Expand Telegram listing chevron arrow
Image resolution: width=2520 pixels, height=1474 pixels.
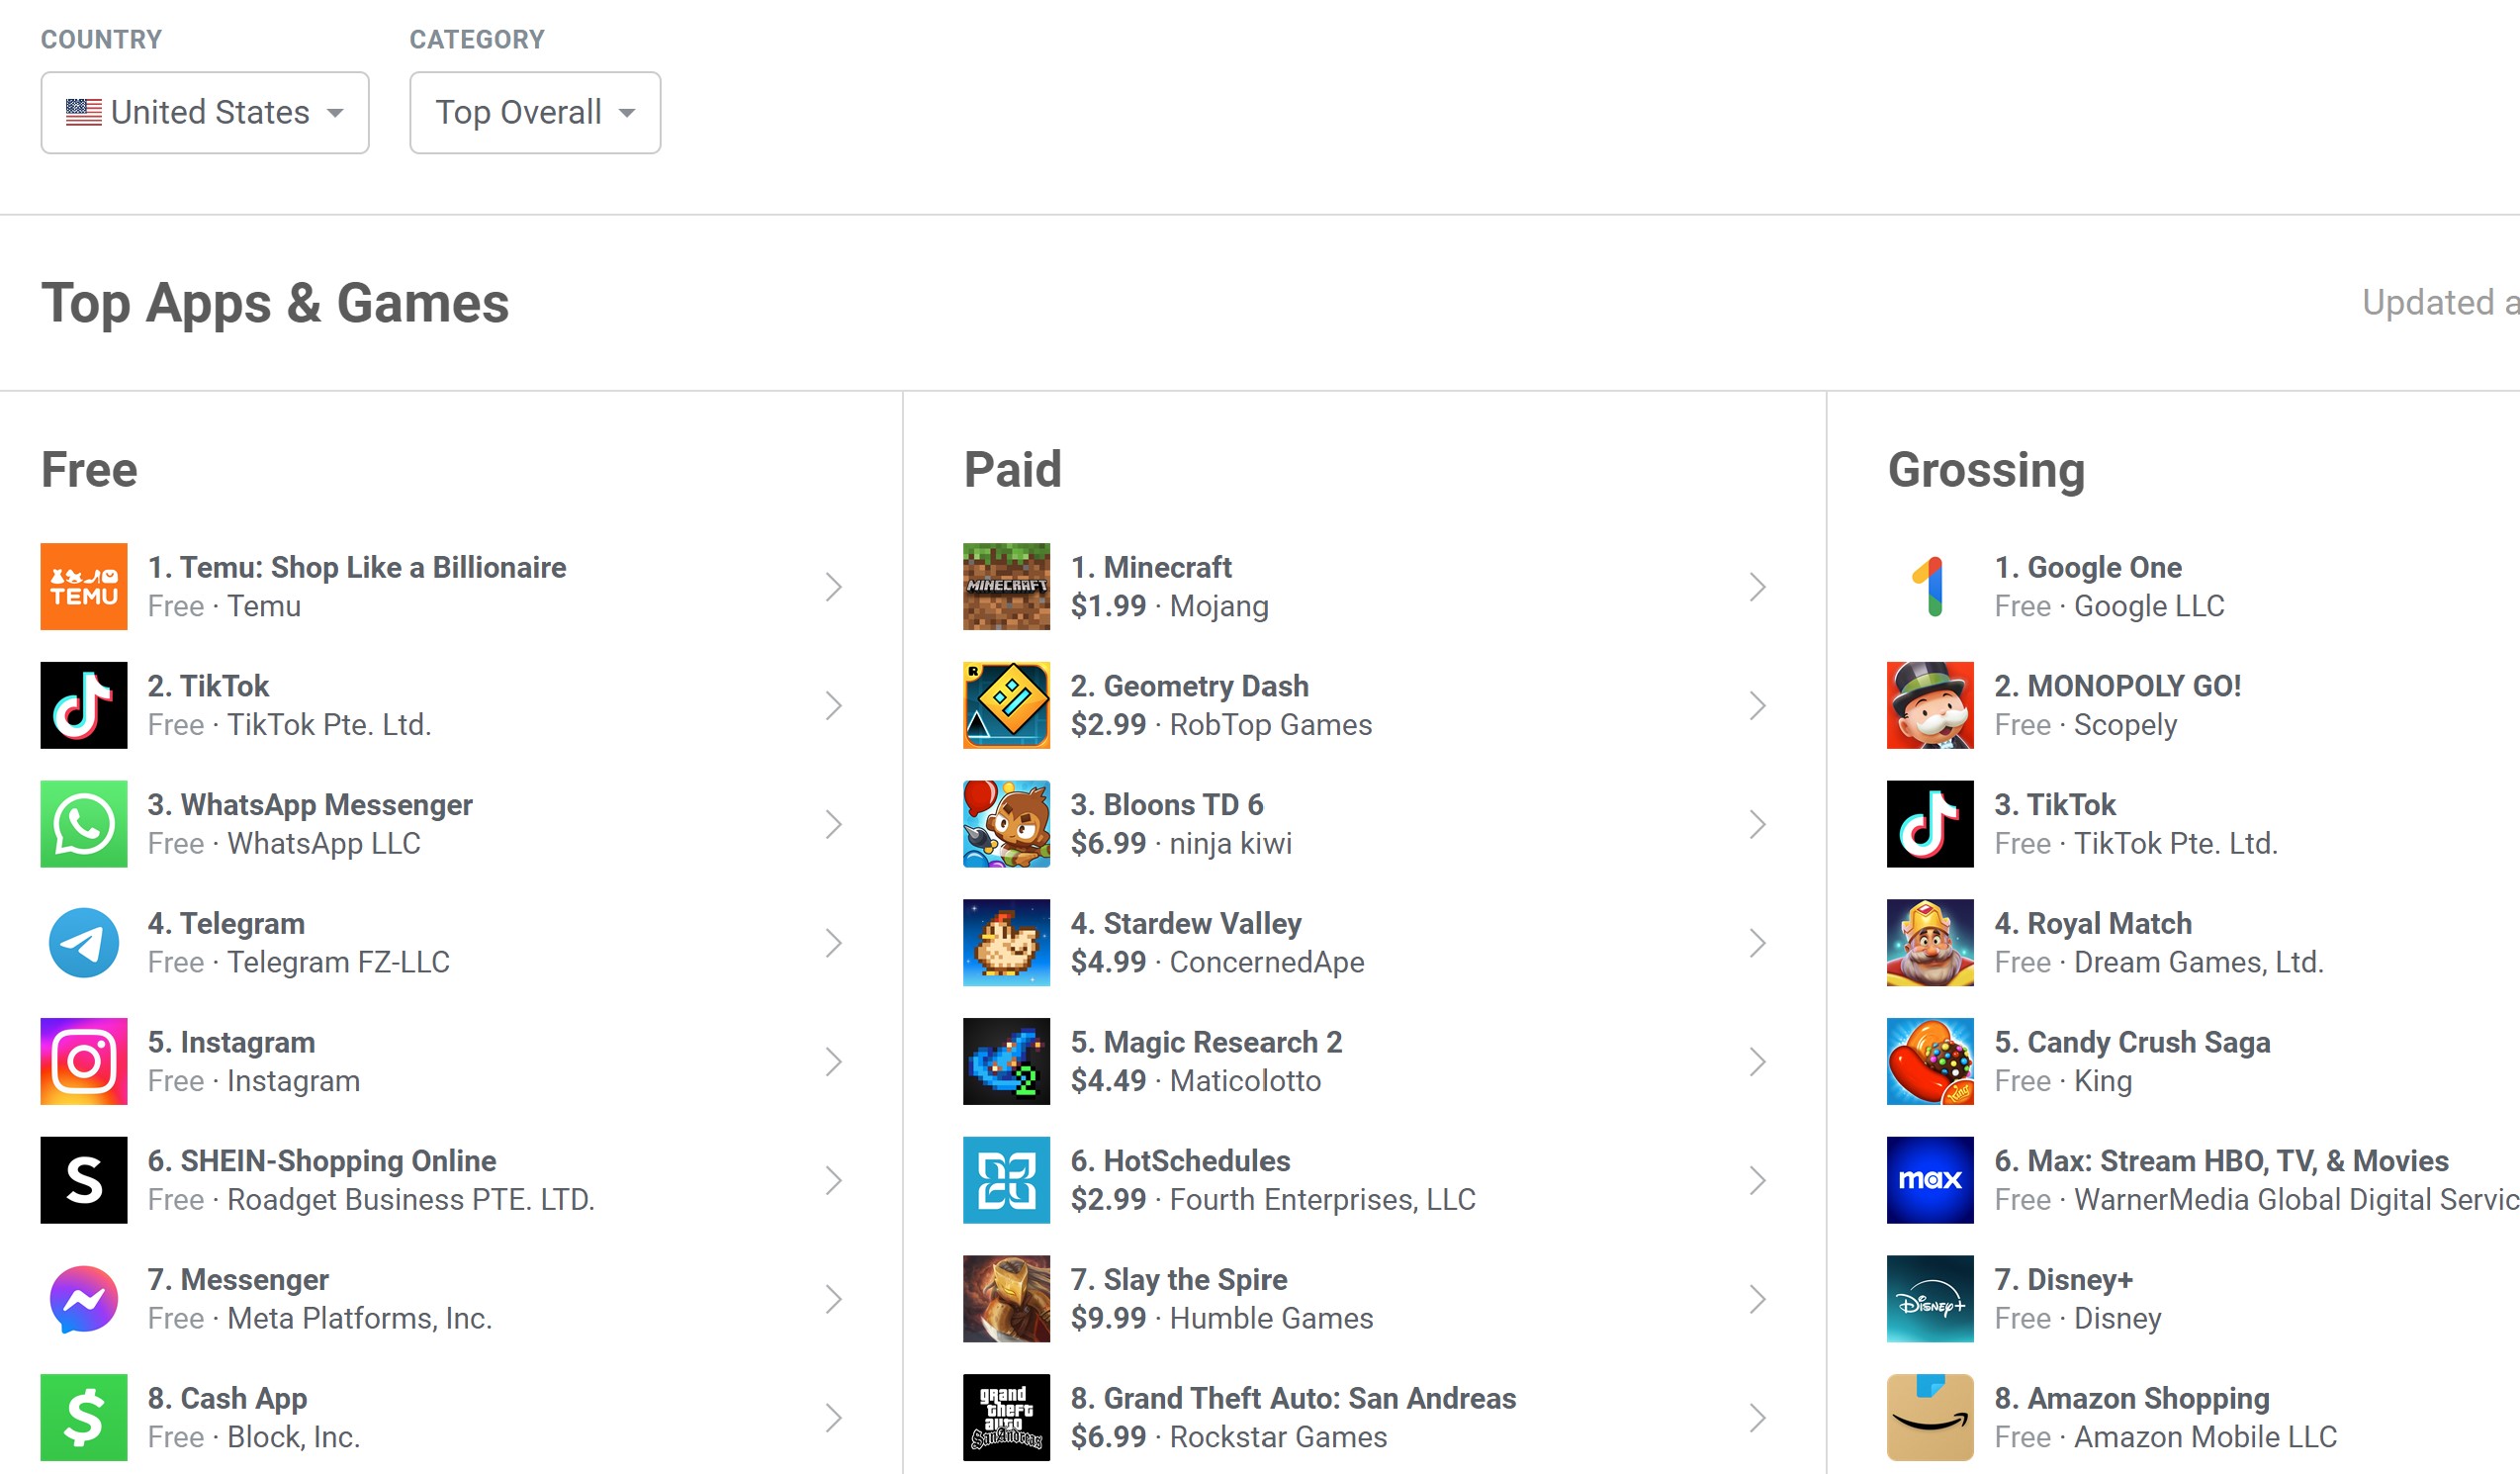pos(833,943)
